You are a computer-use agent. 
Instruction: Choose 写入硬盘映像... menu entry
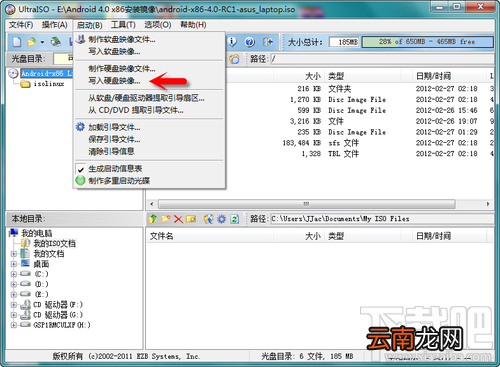[114, 81]
